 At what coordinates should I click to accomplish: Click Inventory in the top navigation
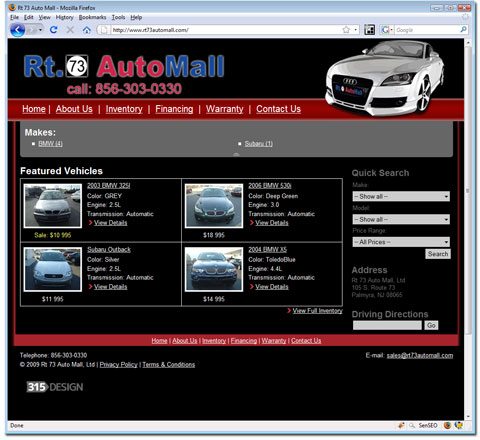coord(124,109)
